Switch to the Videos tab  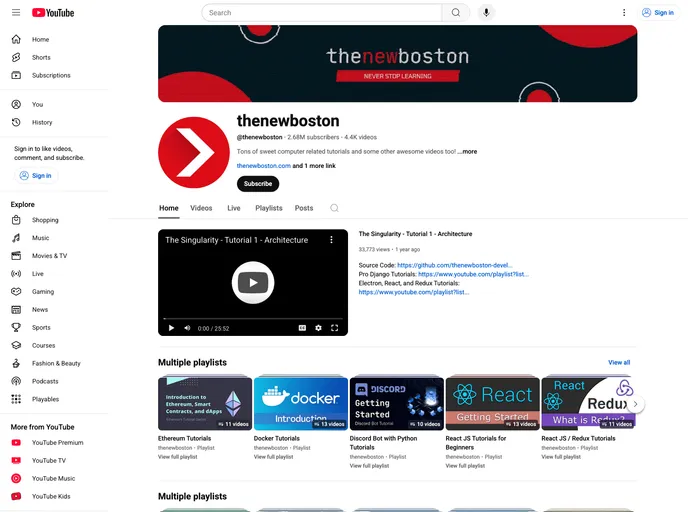201,208
